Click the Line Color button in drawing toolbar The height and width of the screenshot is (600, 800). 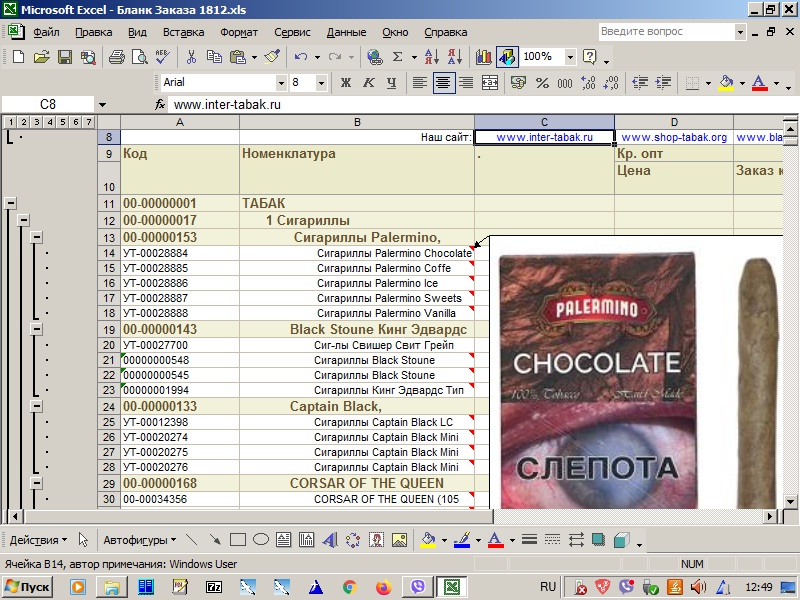tap(461, 540)
